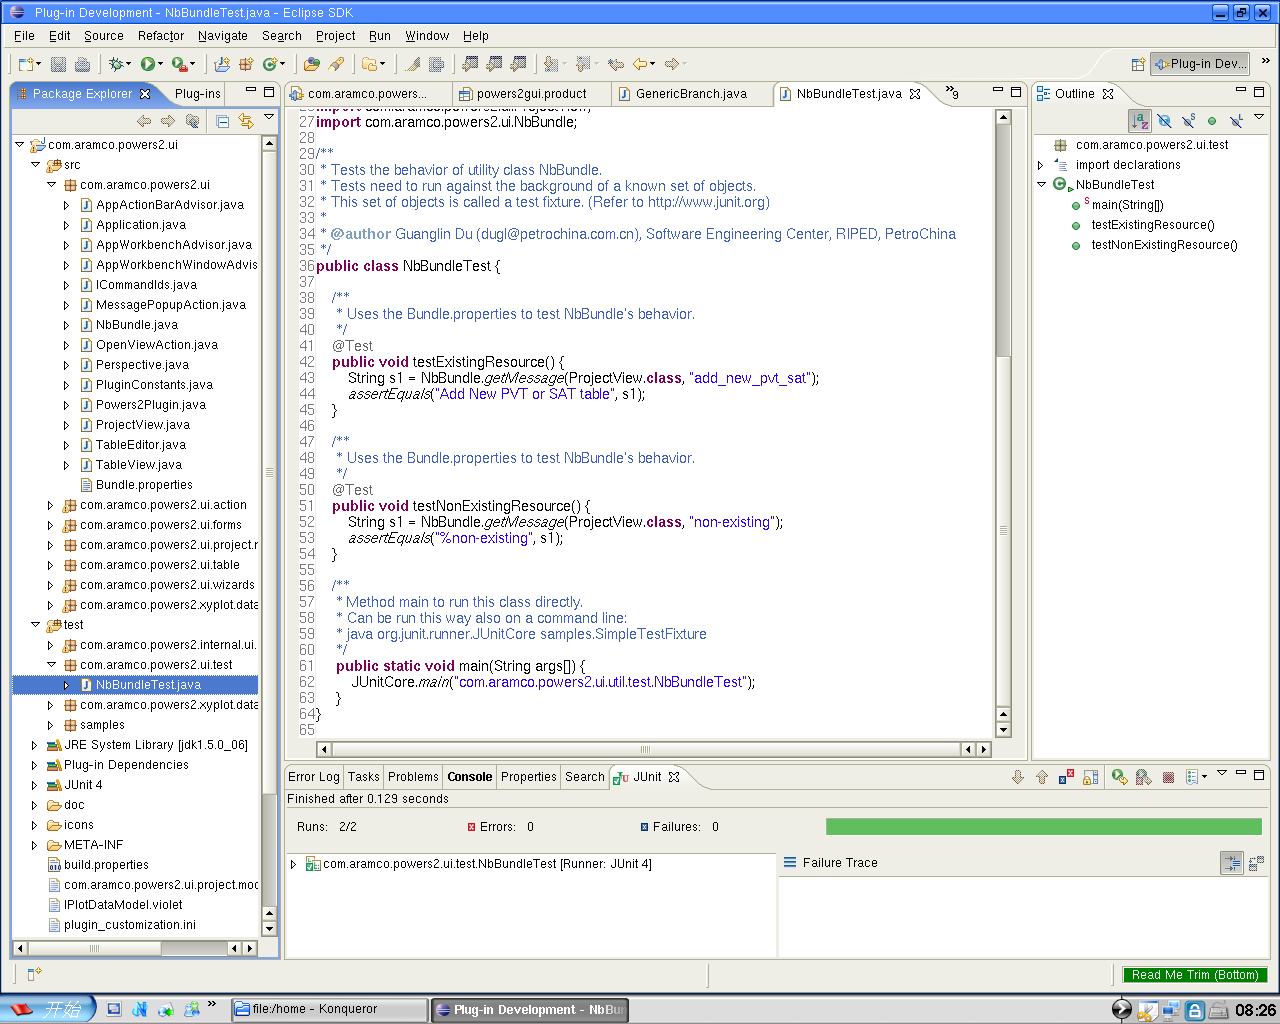
Task: Expand import declarations in Outline
Action: pos(1041,165)
